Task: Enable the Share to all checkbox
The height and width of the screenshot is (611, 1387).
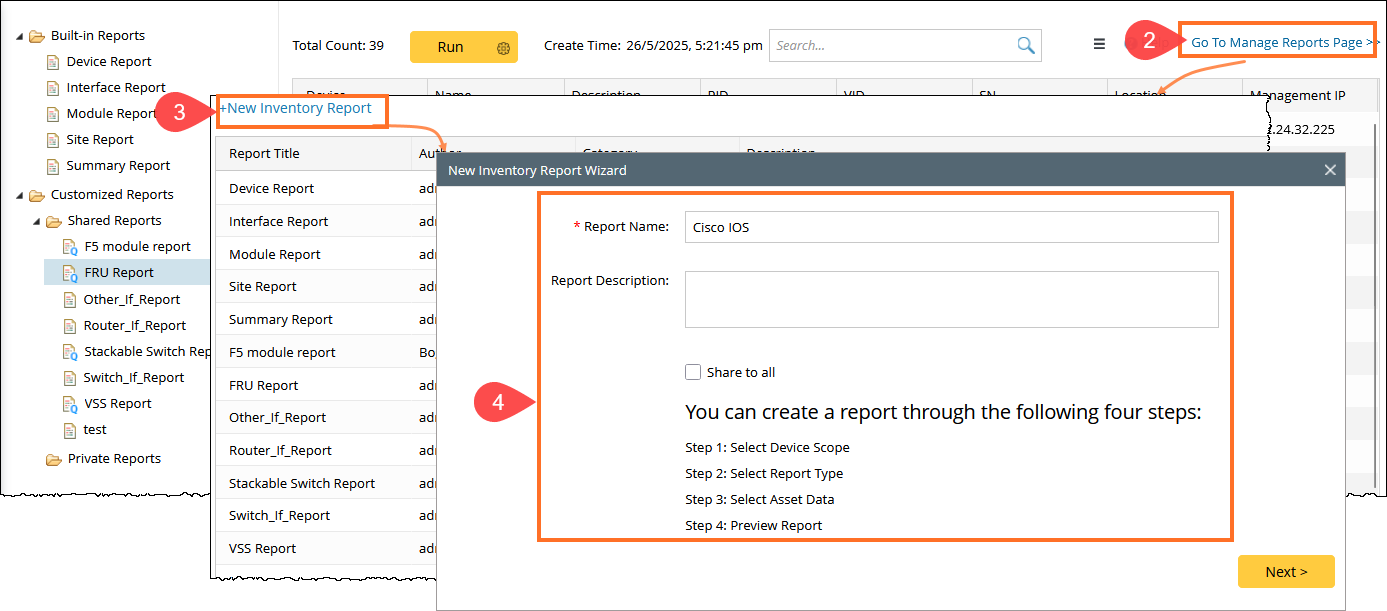Action: 693,372
